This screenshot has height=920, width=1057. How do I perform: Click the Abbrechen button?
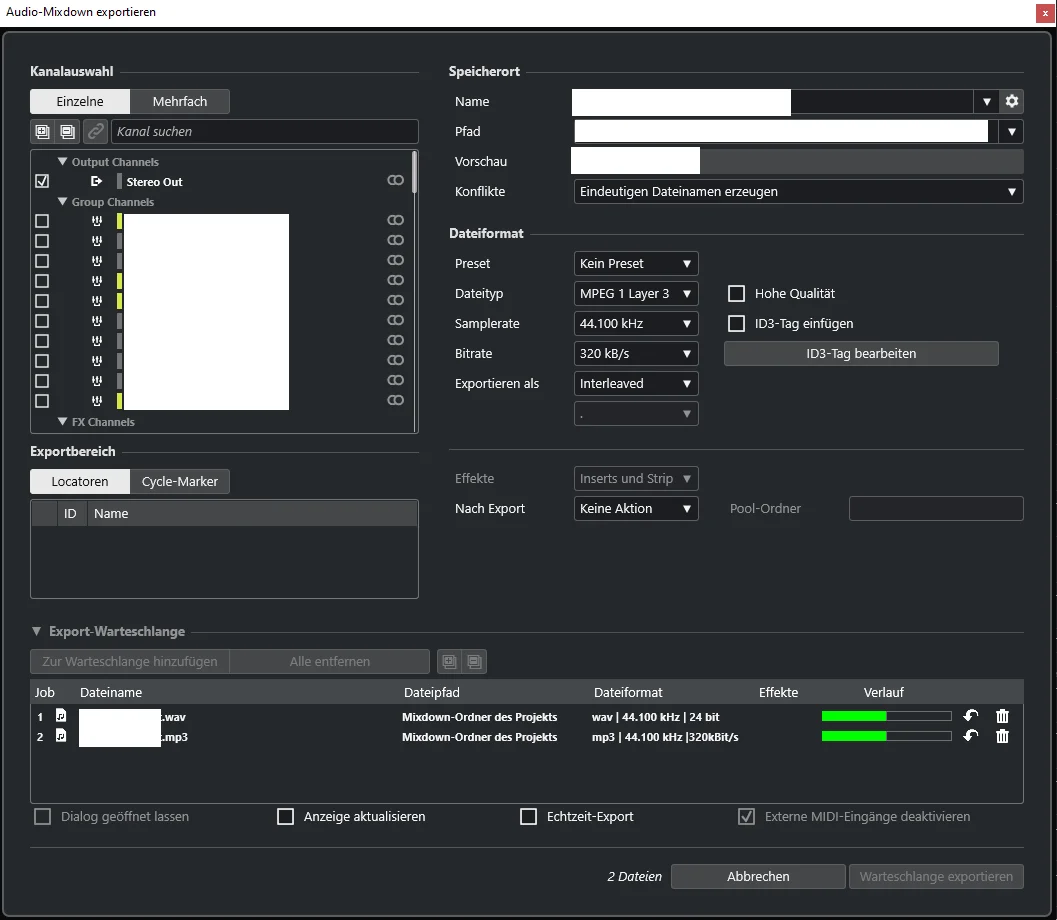click(758, 876)
